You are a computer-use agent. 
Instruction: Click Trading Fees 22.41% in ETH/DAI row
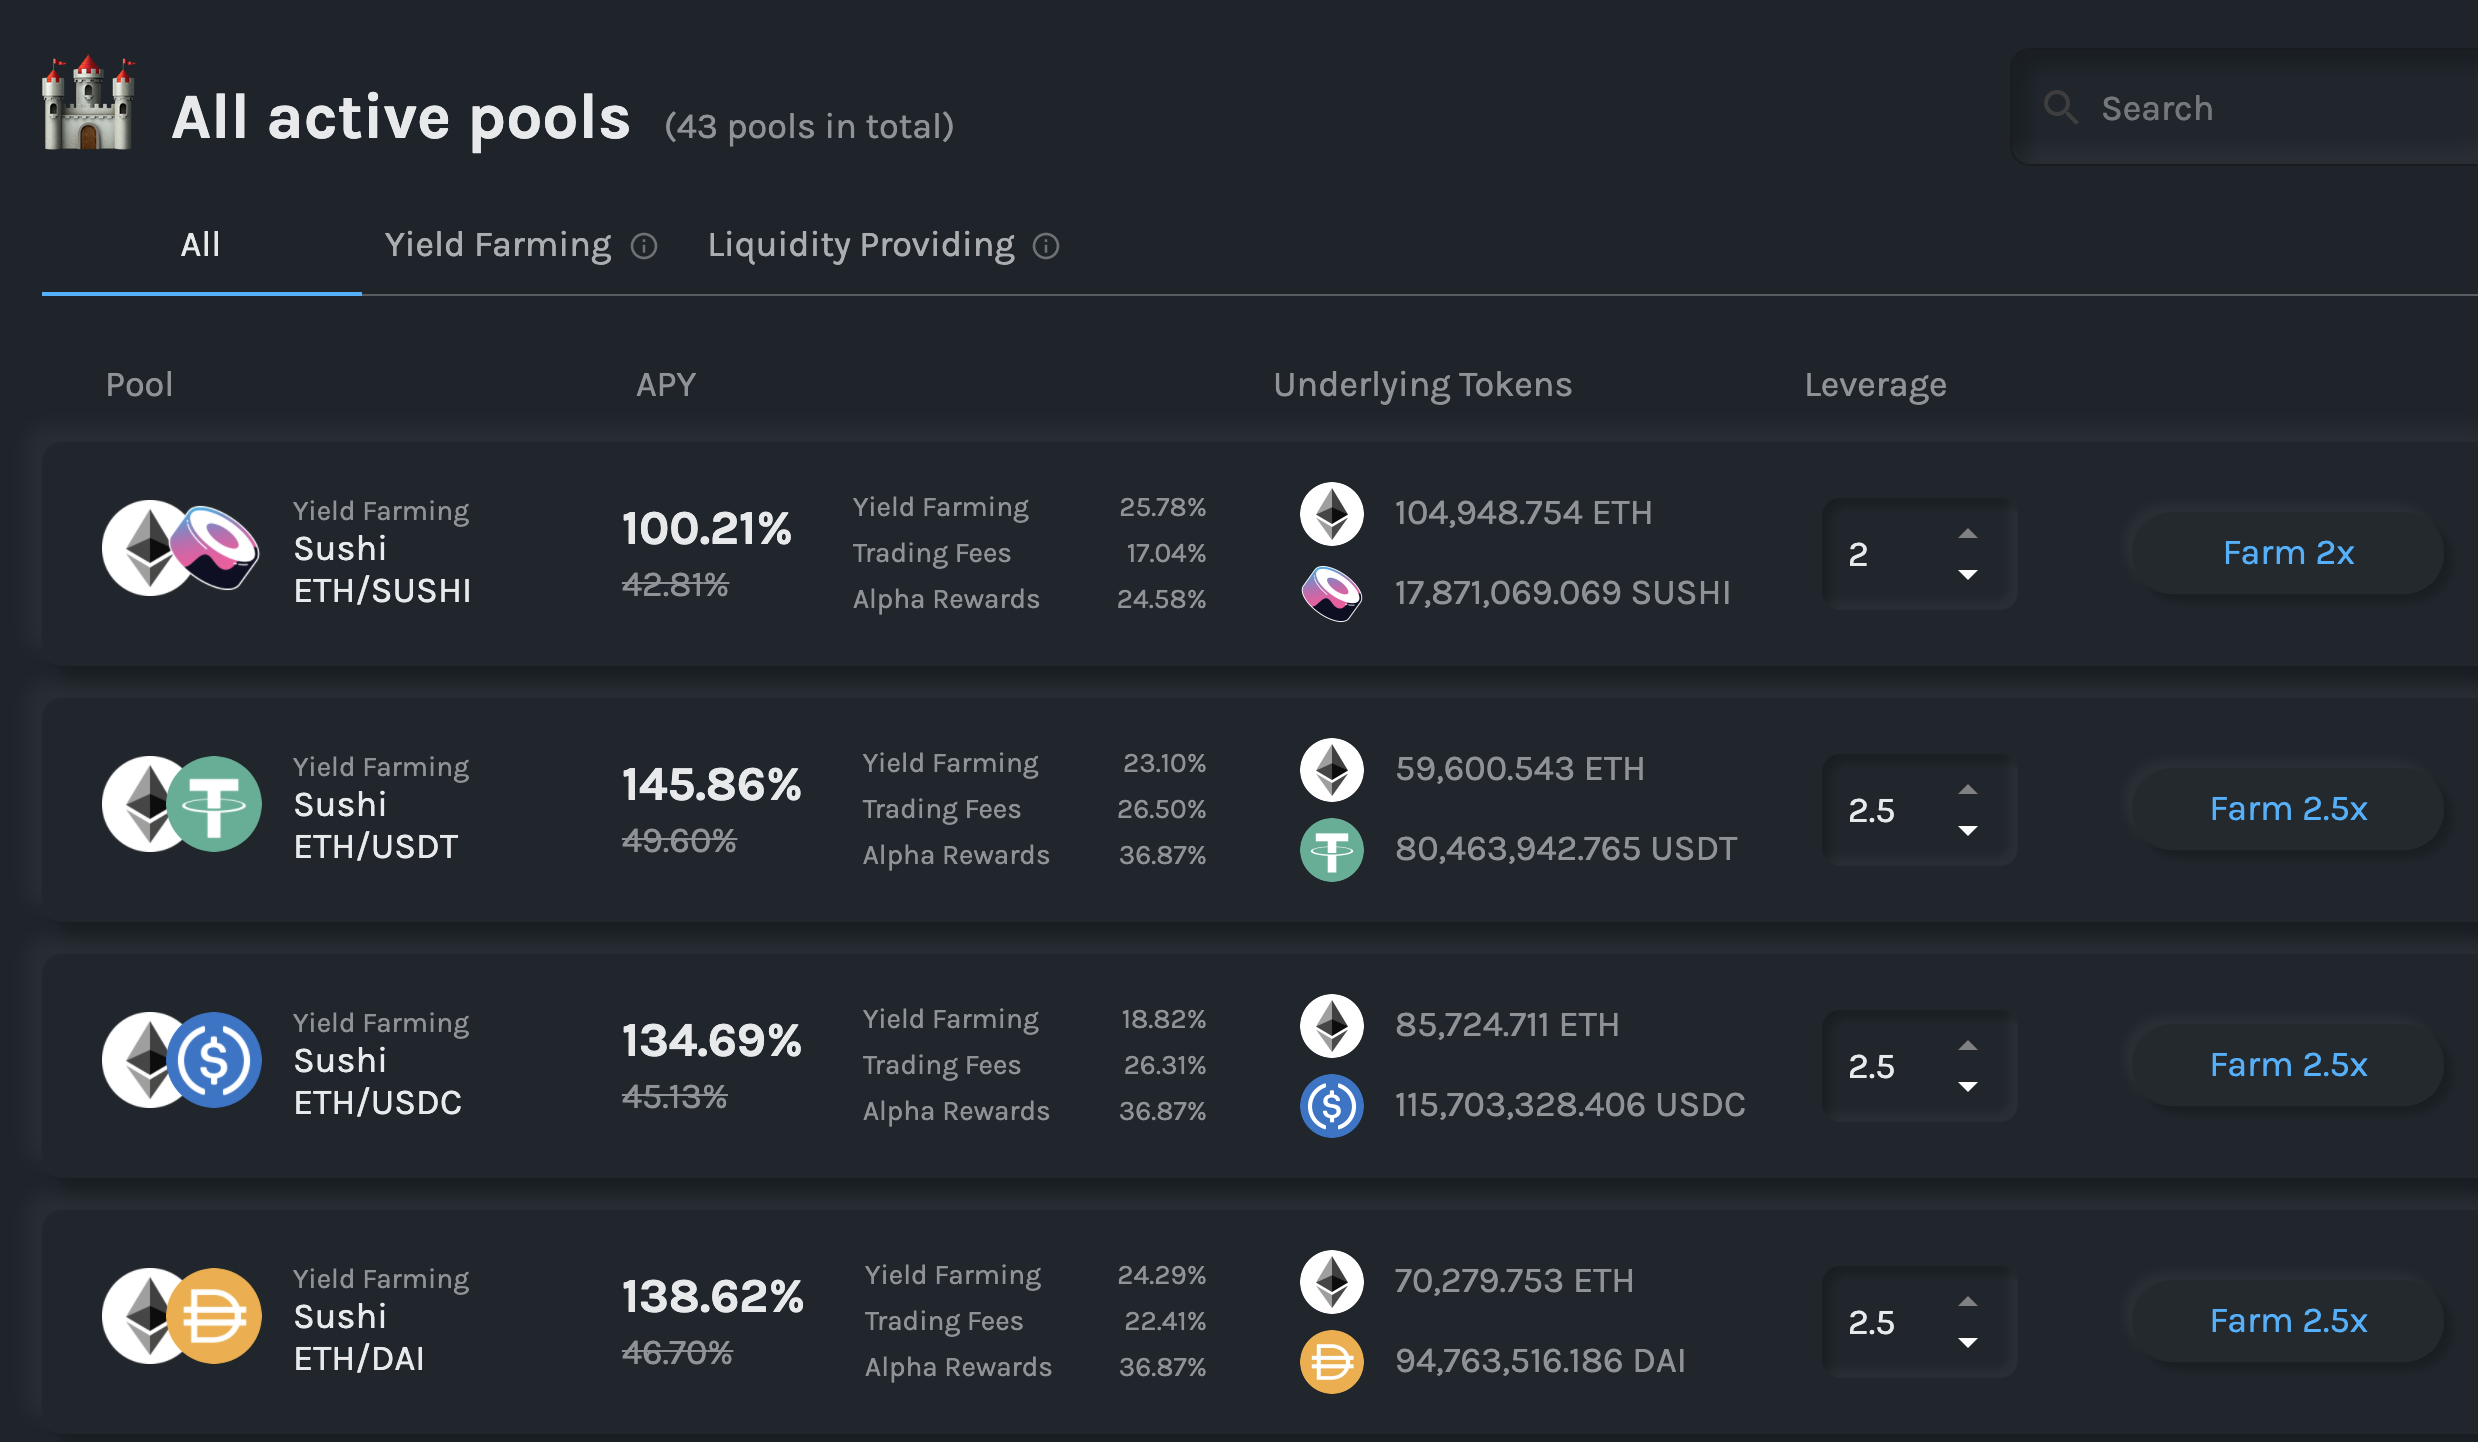pyautogui.click(x=1036, y=1321)
